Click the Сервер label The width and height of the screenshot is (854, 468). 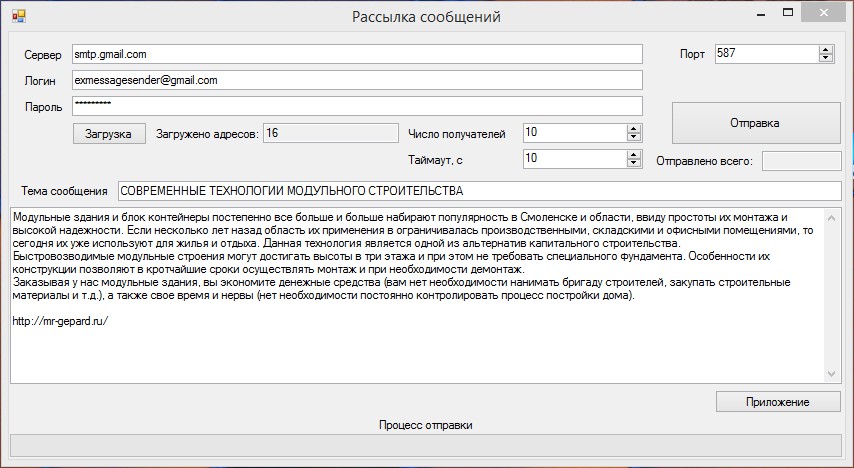[42, 55]
